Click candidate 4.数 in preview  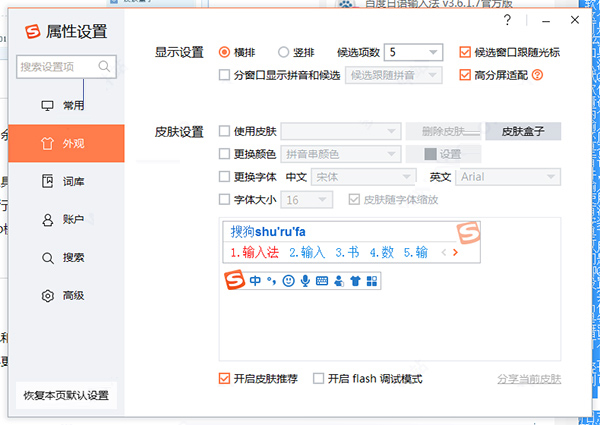pos(382,252)
